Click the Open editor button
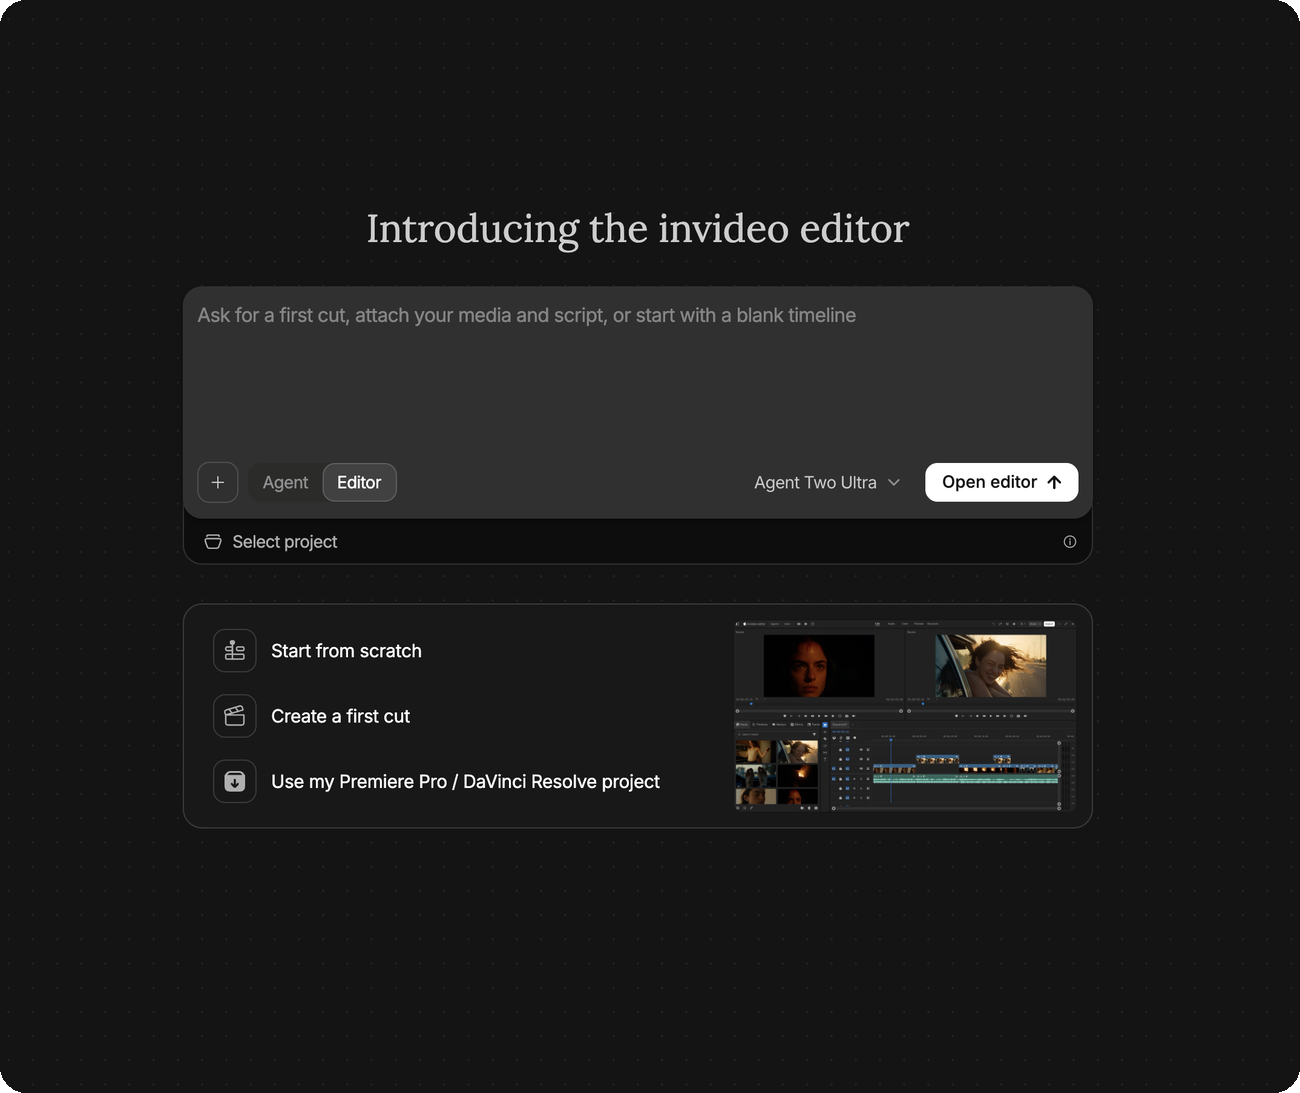Viewport: 1300px width, 1093px height. click(1001, 482)
